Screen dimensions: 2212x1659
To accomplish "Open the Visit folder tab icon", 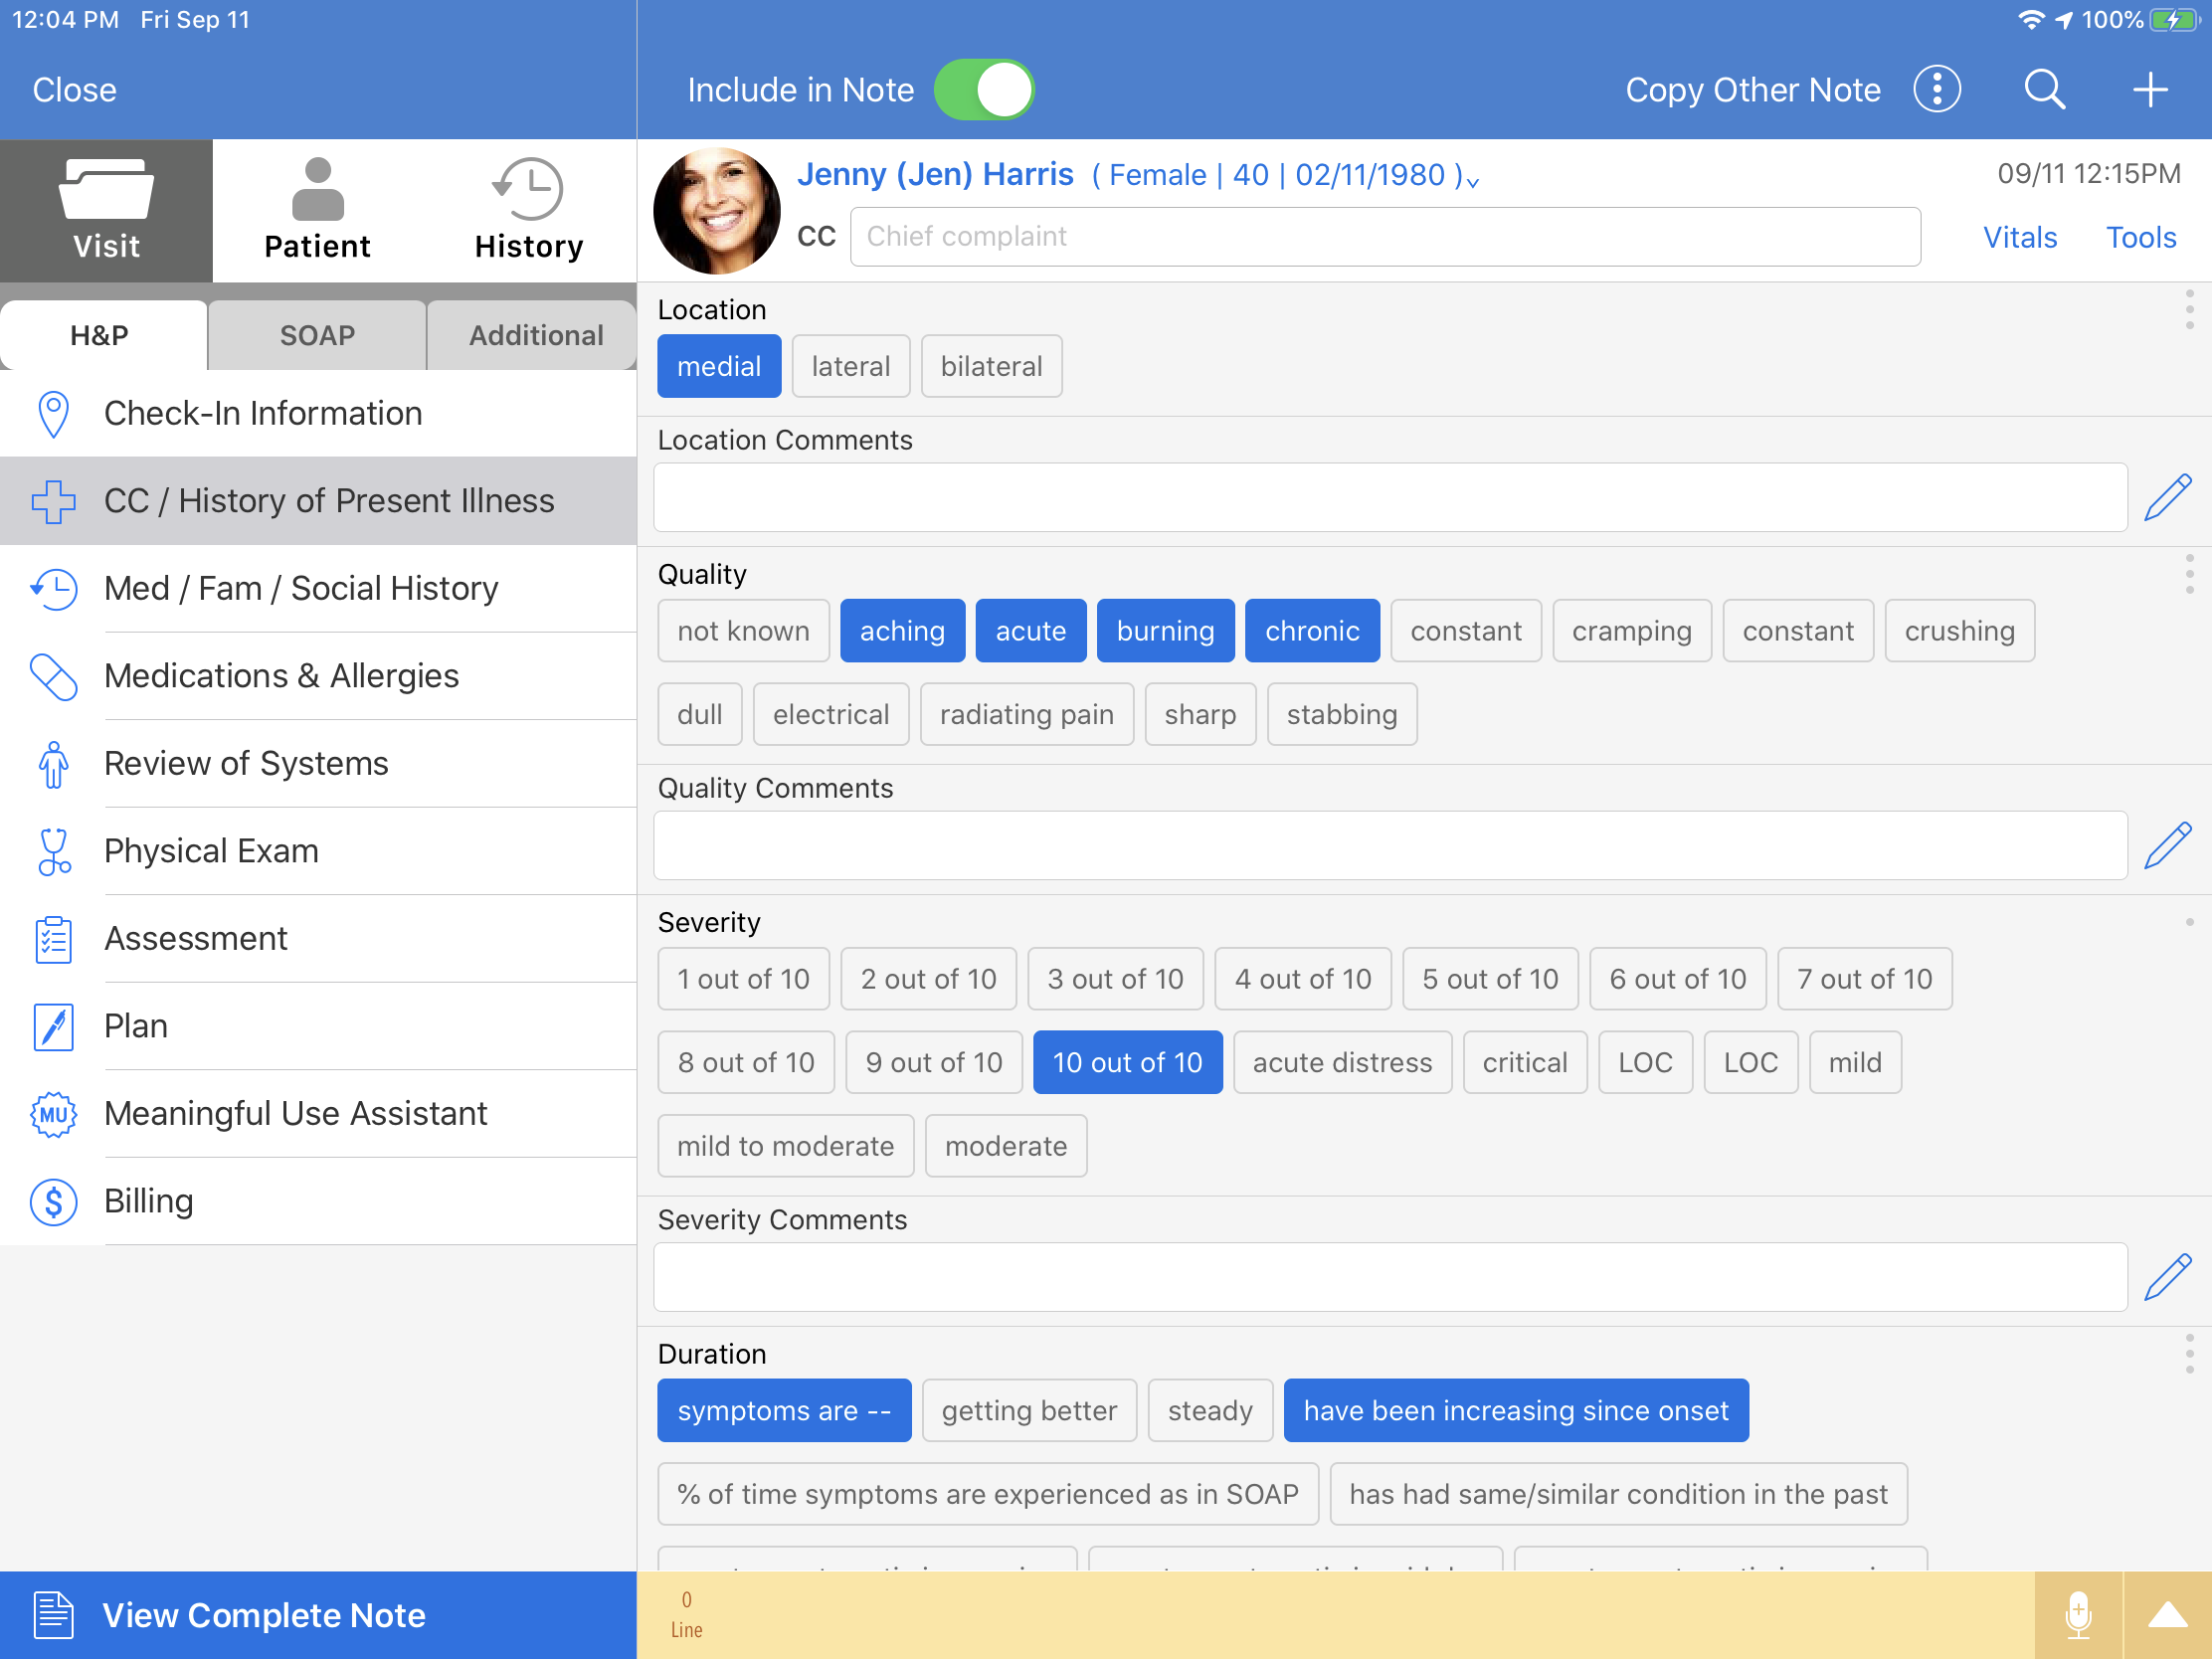I will tap(106, 189).
